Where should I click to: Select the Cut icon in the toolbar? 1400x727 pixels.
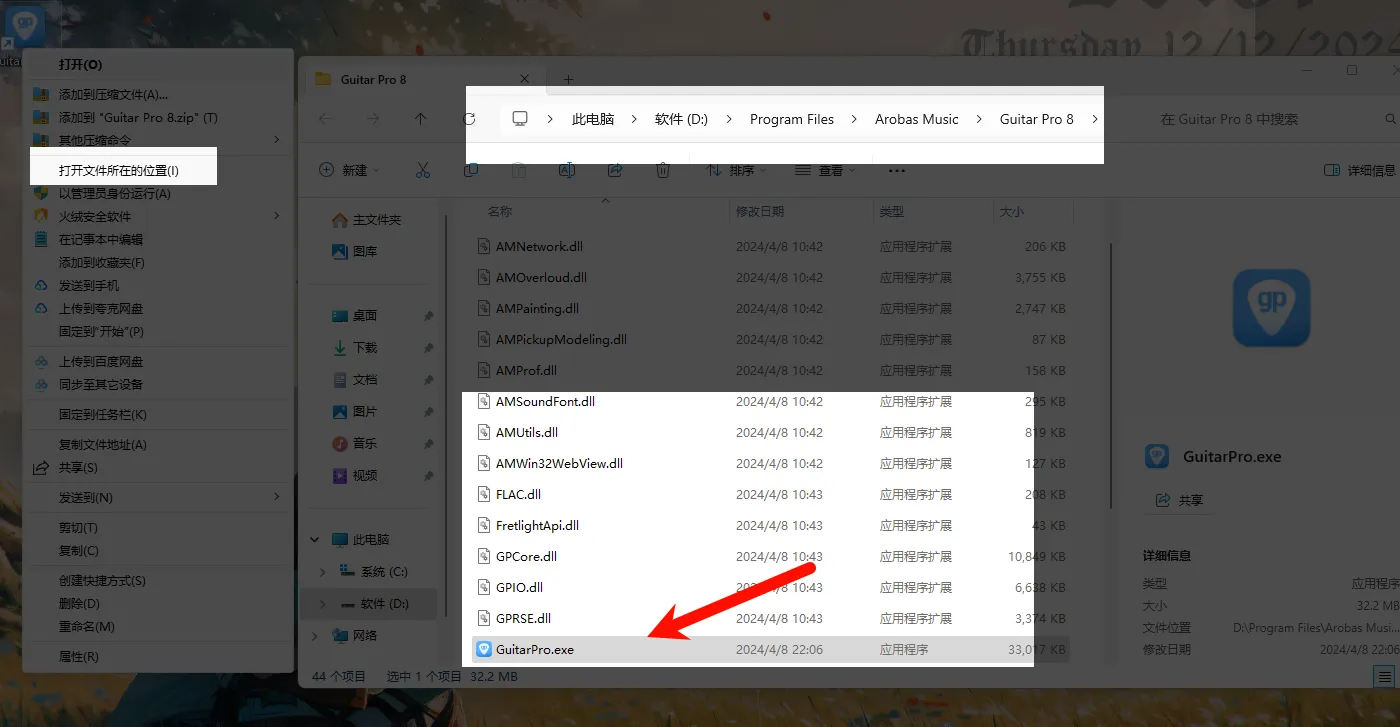pyautogui.click(x=422, y=170)
